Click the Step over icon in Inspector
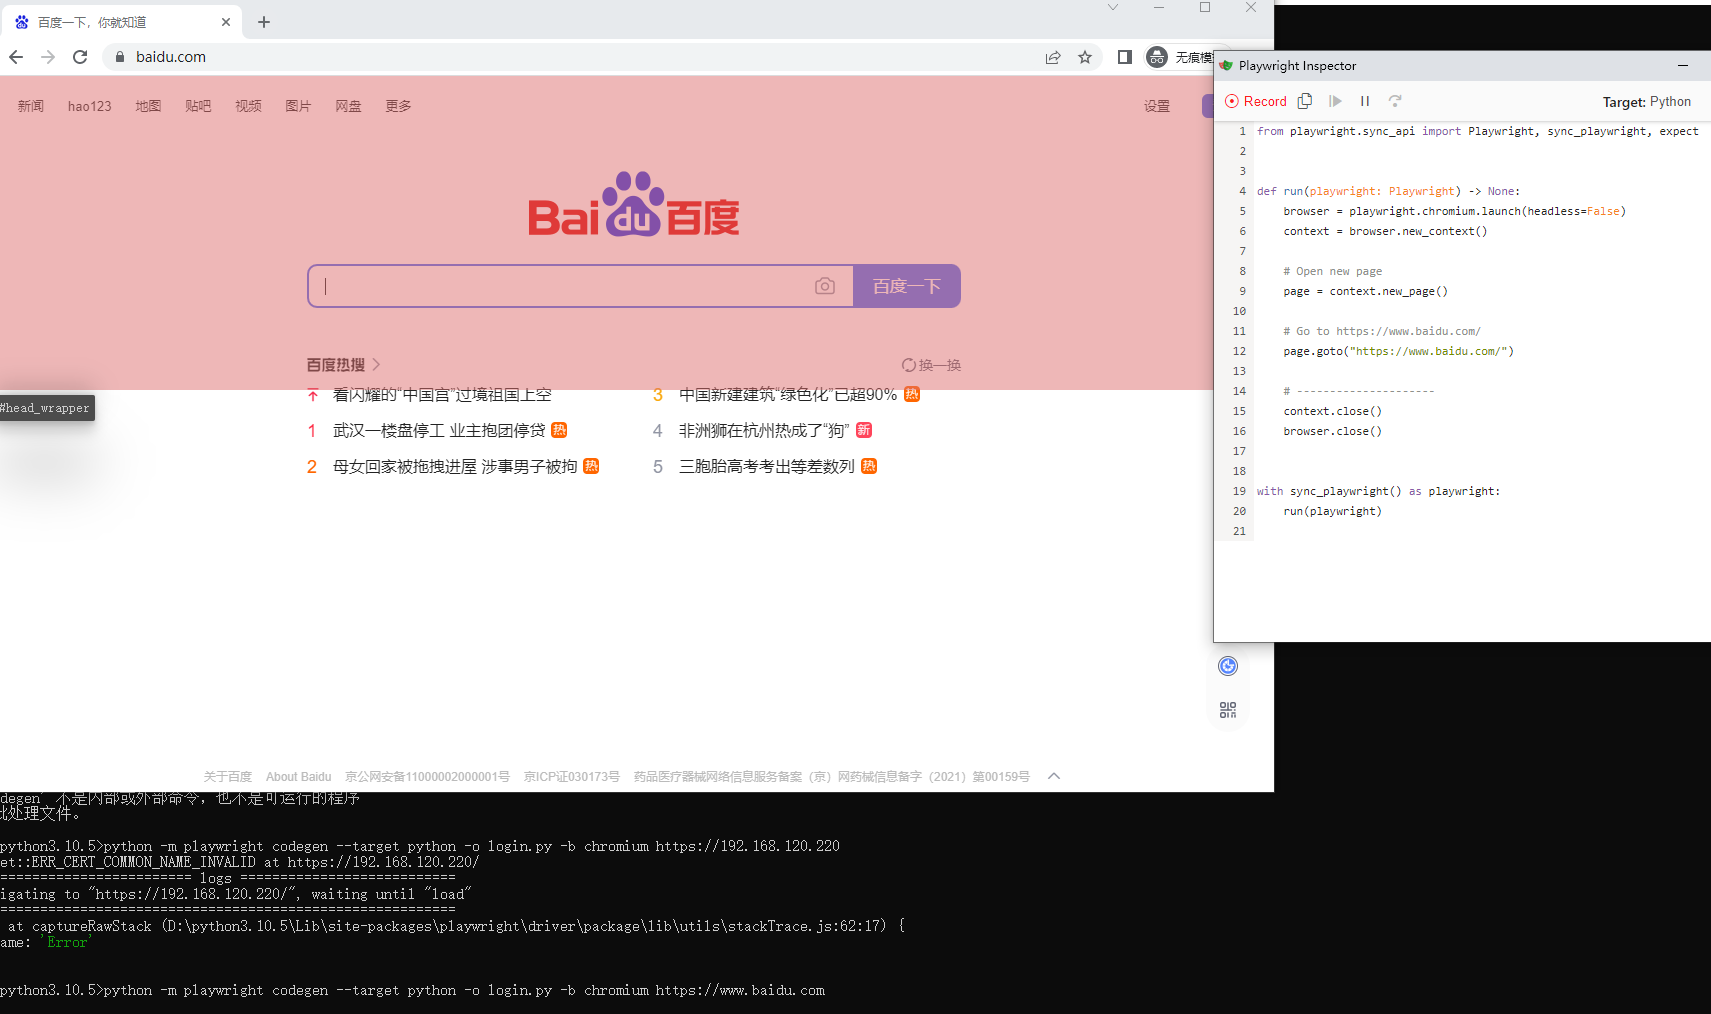Image resolution: width=1711 pixels, height=1014 pixels. (x=1395, y=101)
